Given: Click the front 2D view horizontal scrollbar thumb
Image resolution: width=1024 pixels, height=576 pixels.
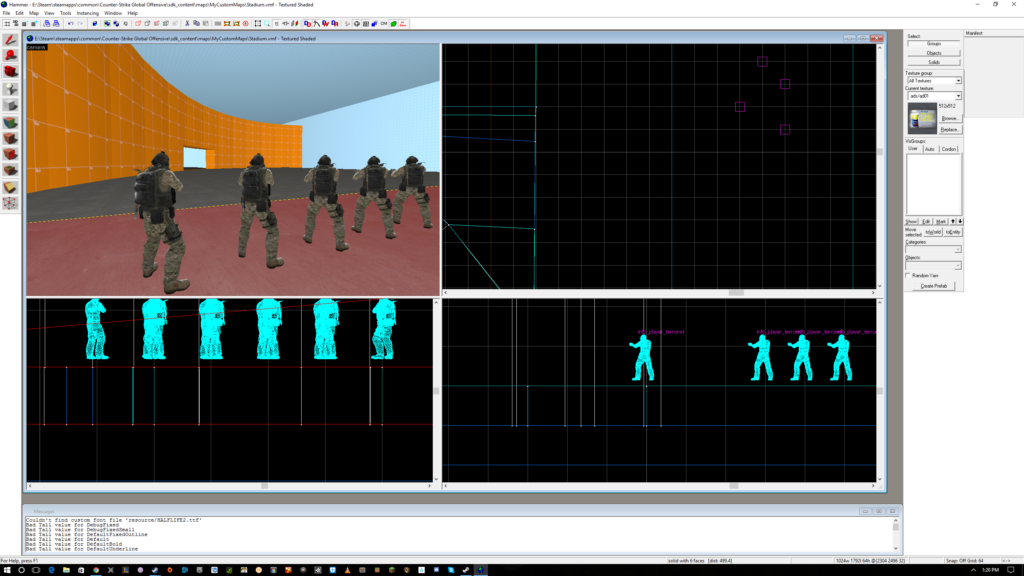Looking at the screenshot, I should (264, 486).
